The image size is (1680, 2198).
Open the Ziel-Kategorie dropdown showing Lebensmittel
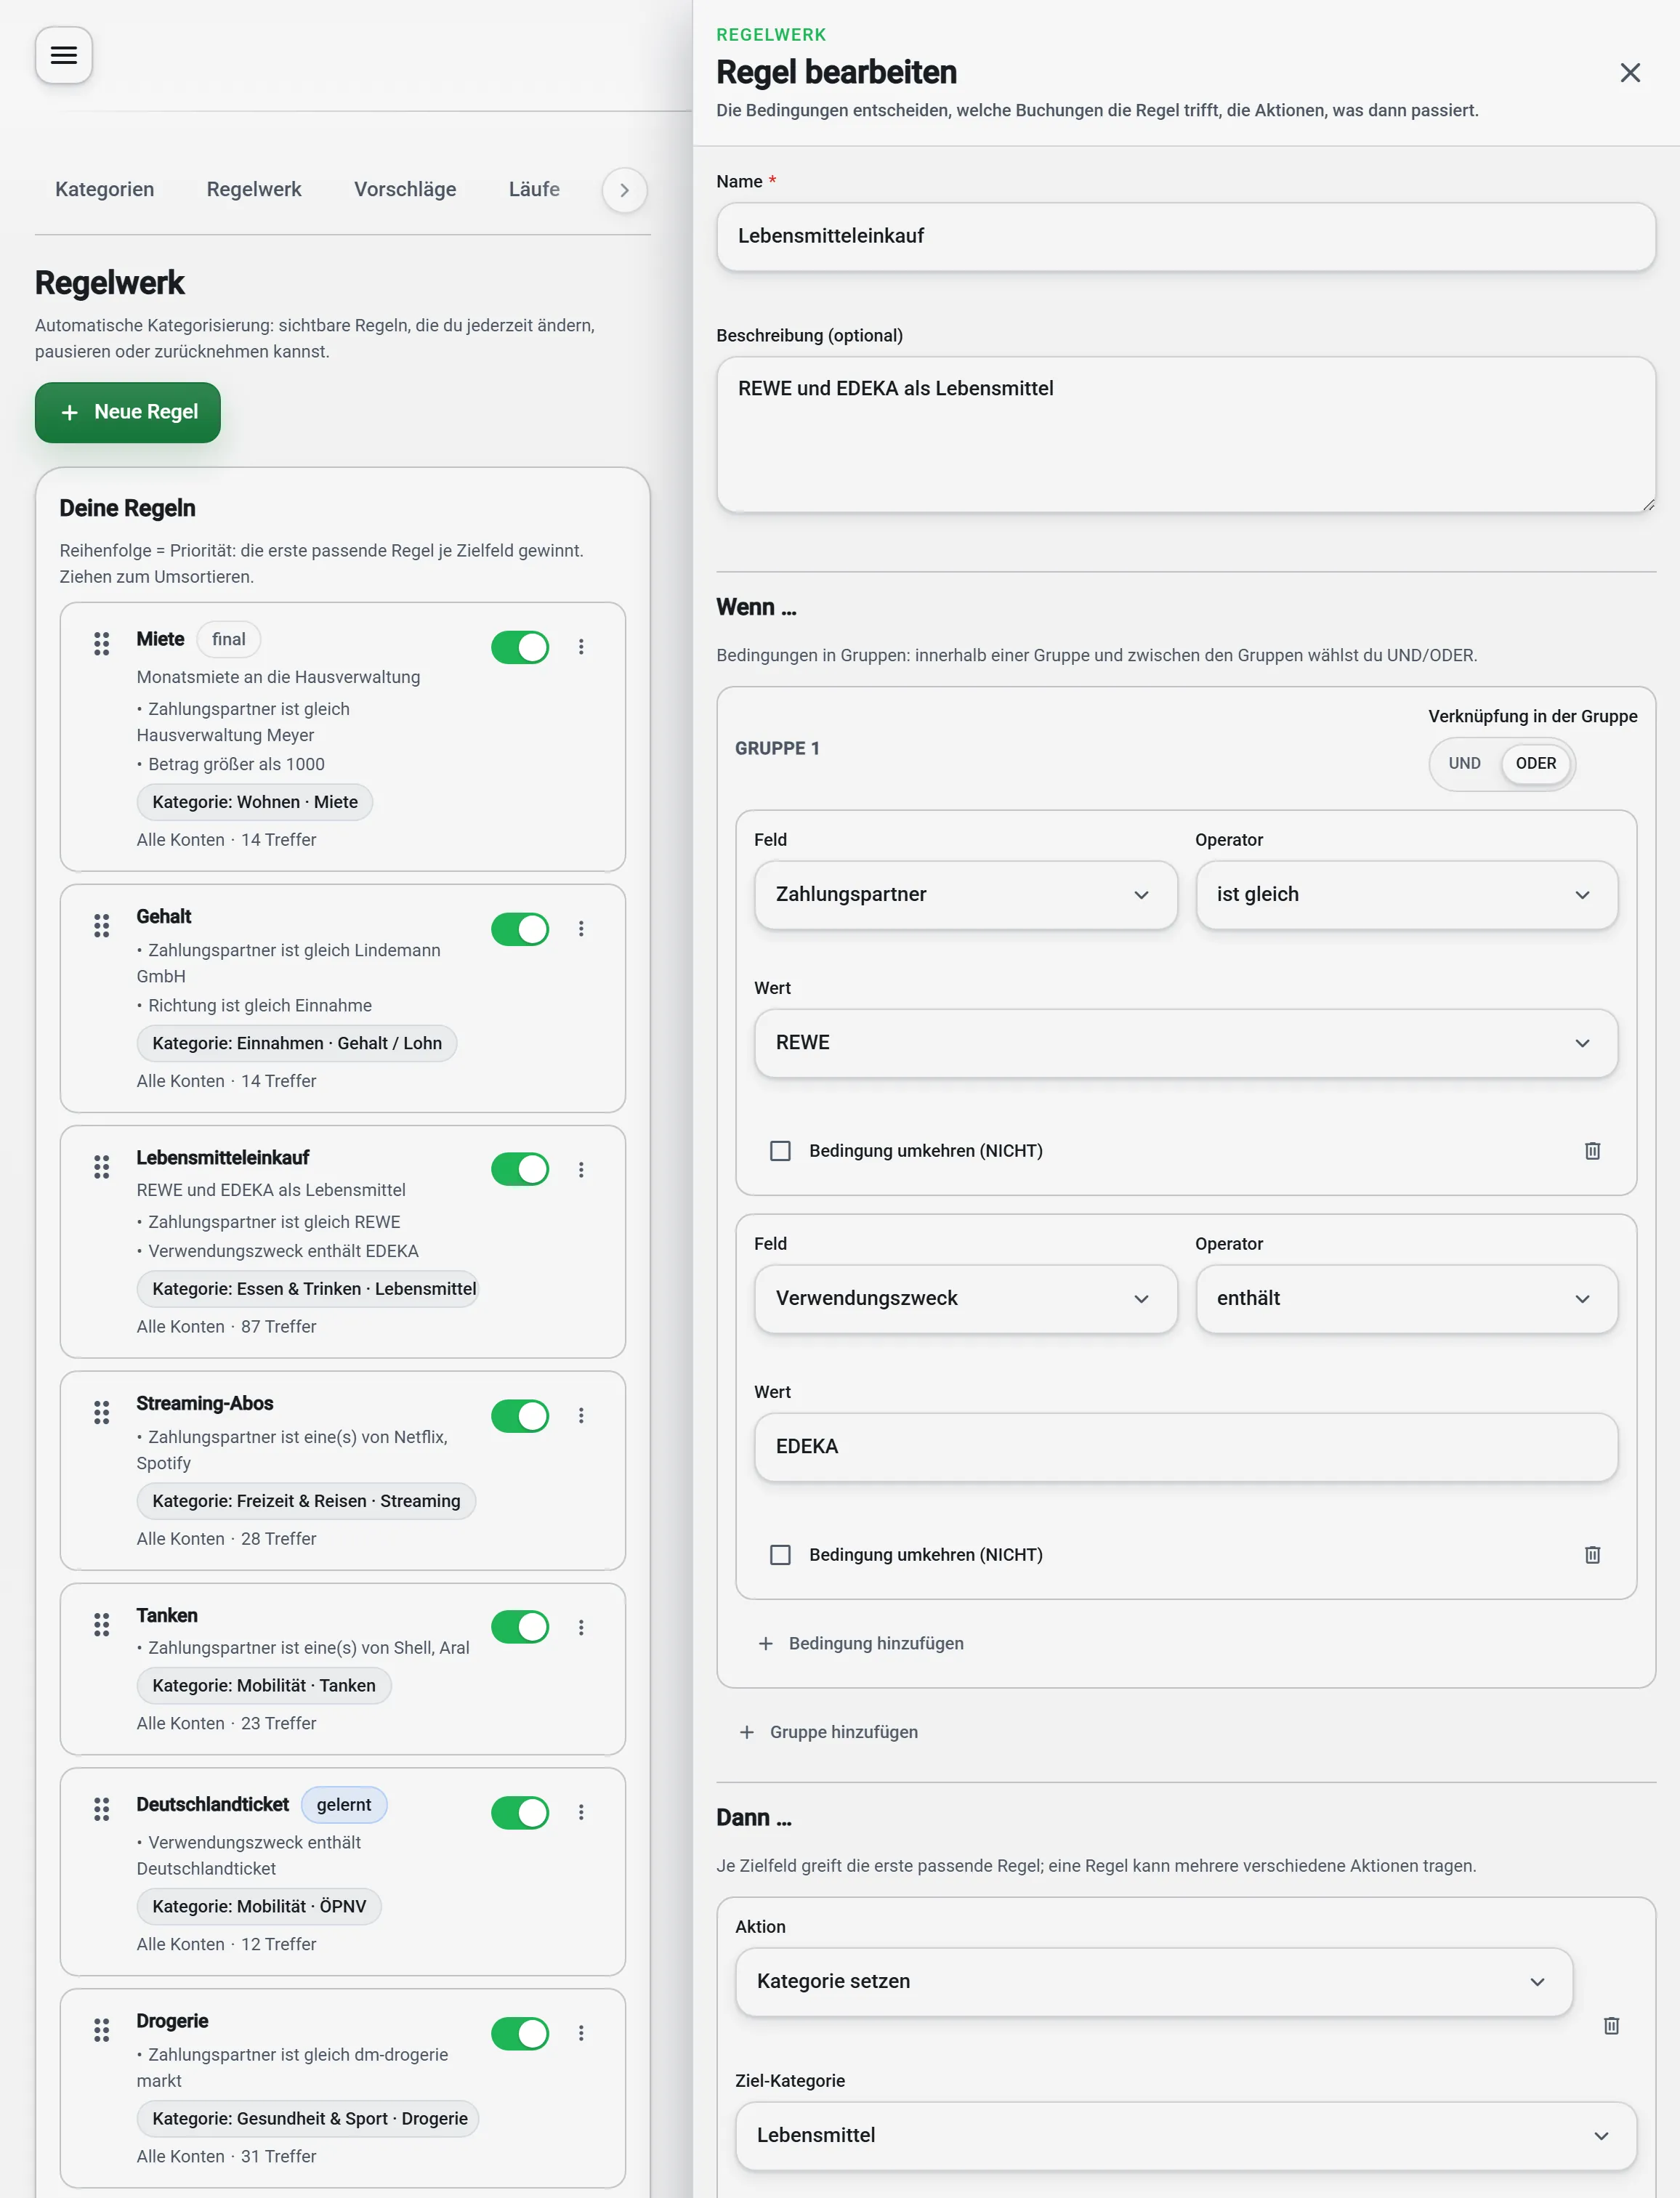point(1186,2136)
